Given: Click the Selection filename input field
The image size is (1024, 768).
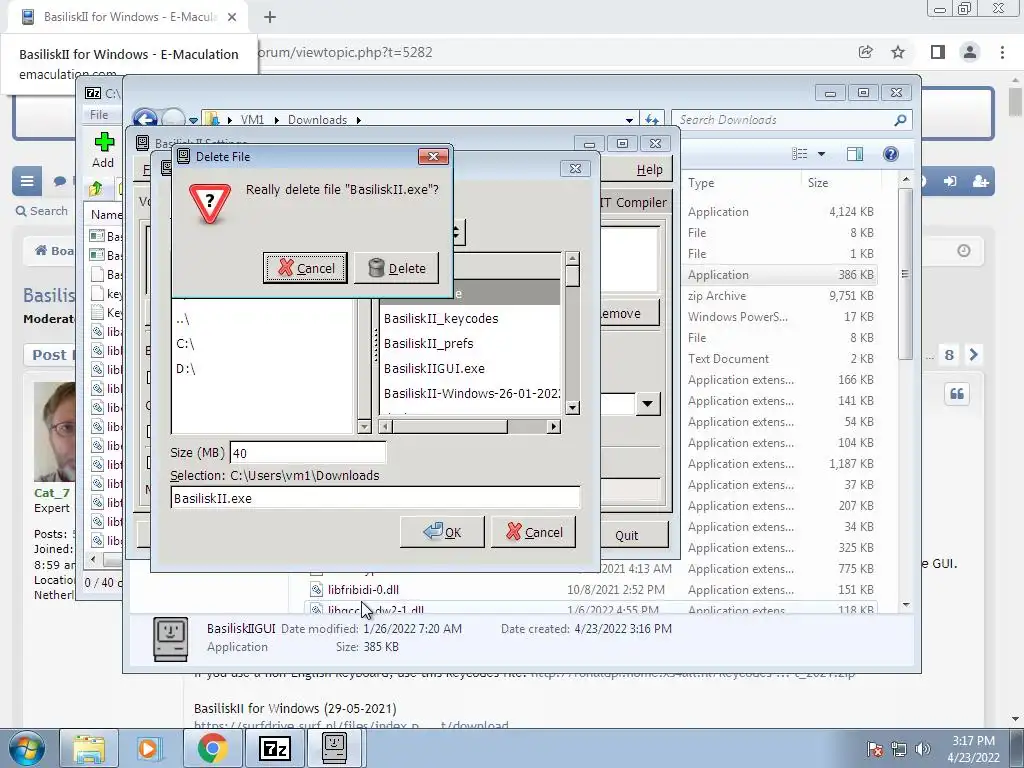Looking at the screenshot, I should point(375,498).
